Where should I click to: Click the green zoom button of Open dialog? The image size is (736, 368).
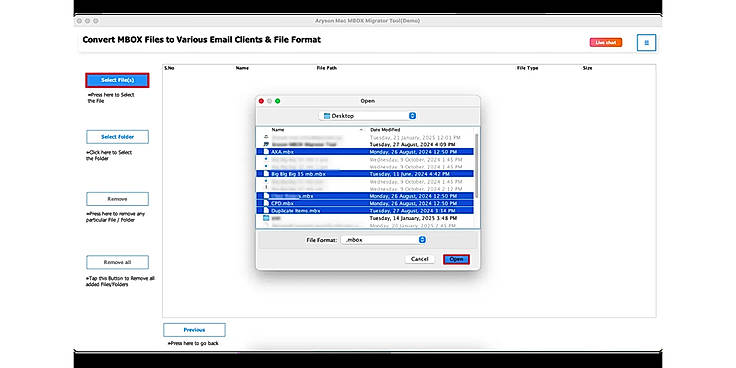click(x=277, y=101)
